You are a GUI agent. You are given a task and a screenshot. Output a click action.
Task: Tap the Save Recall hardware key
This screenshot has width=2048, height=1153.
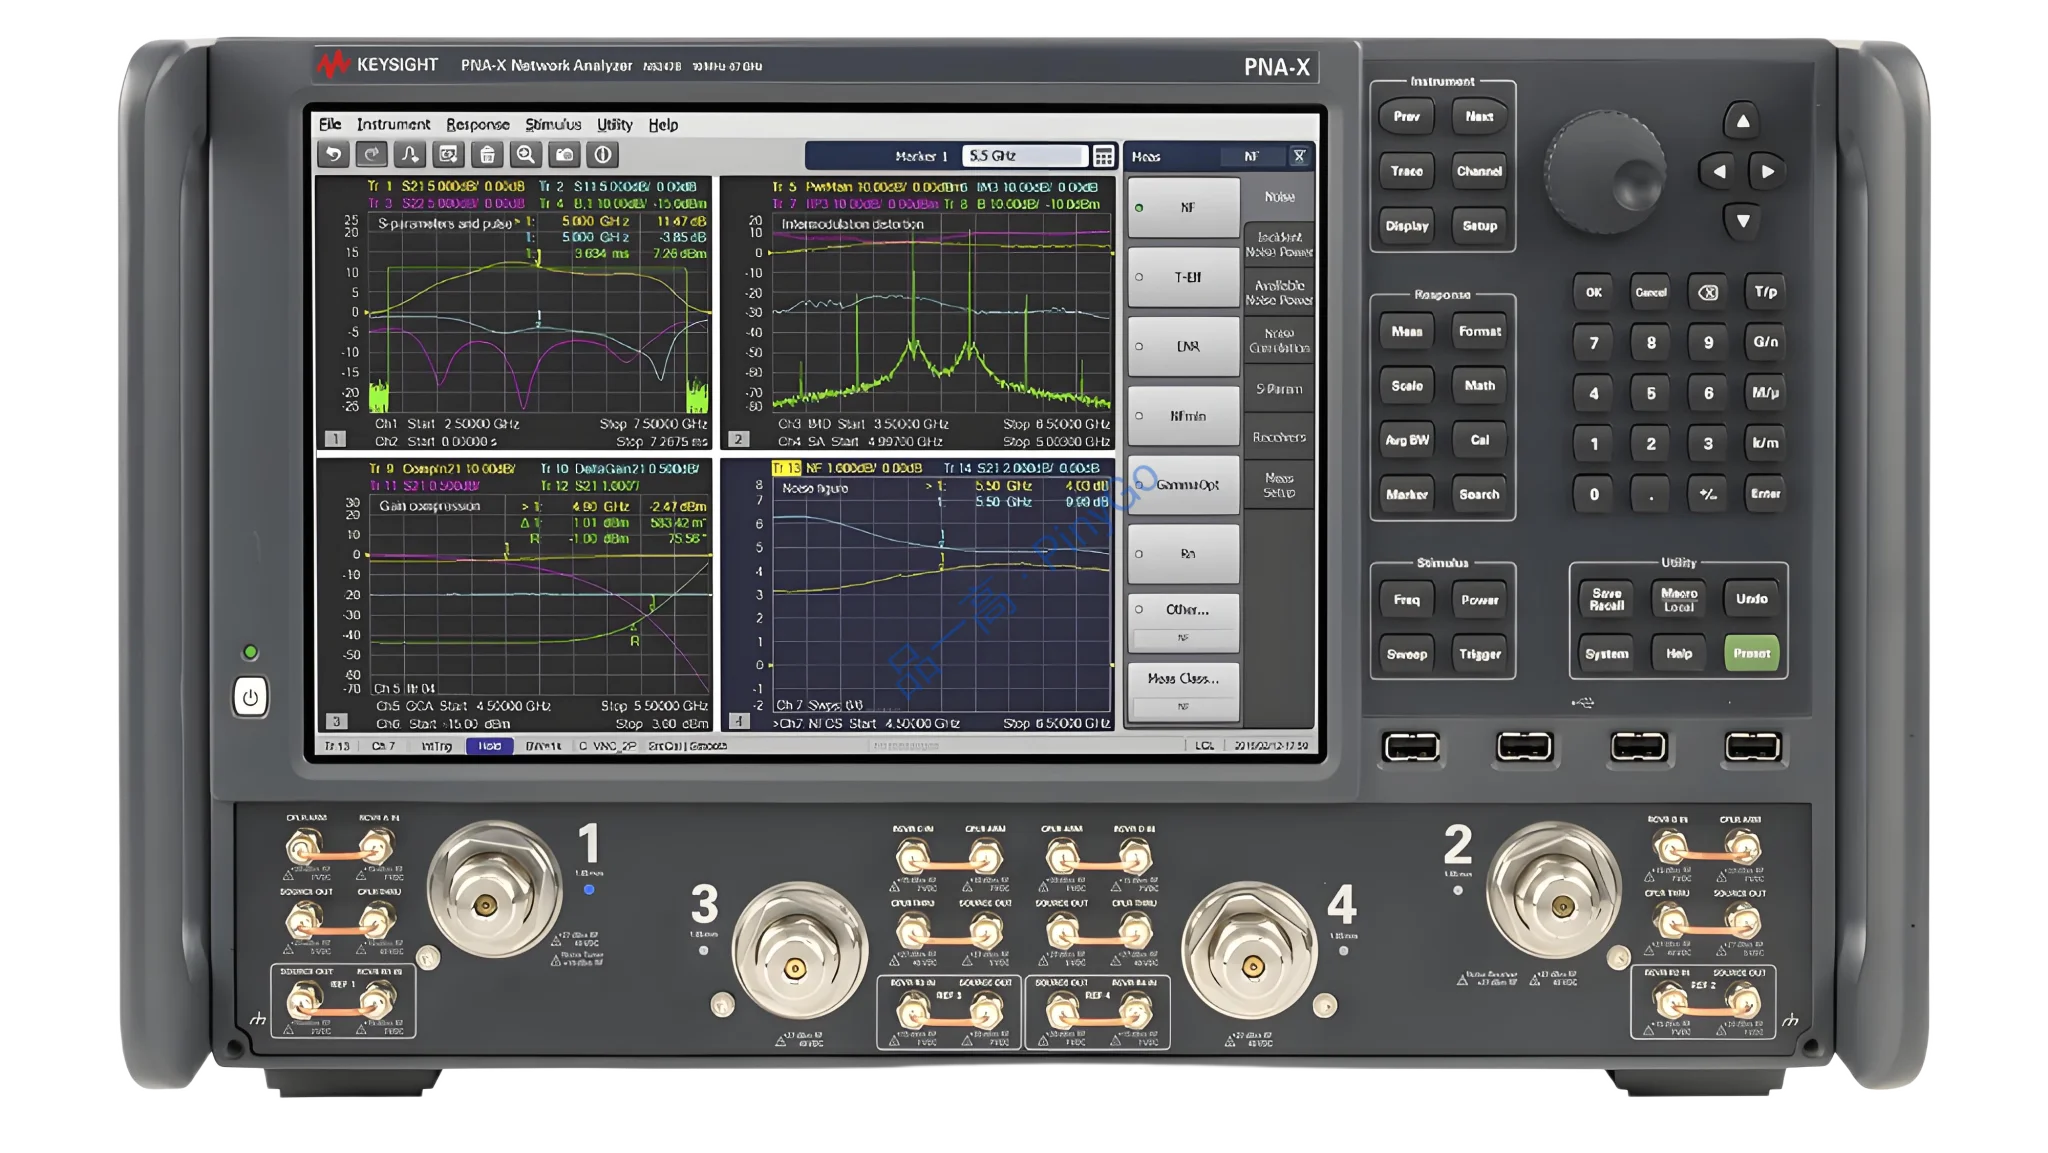1606,600
